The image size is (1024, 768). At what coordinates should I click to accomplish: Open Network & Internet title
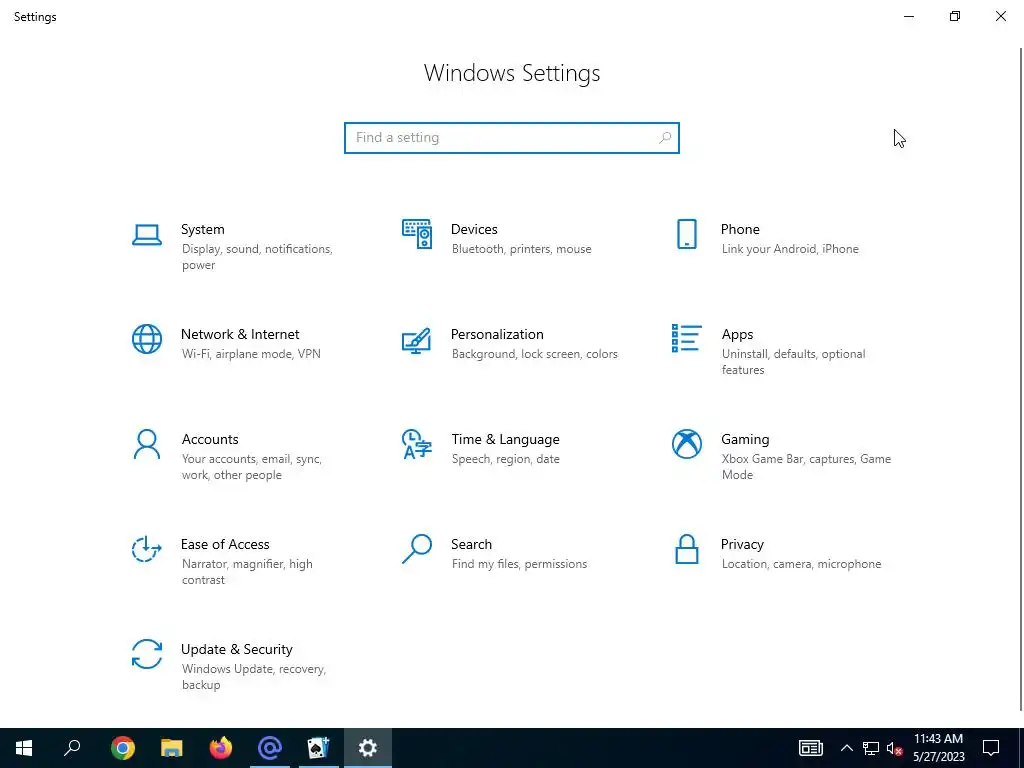(240, 334)
